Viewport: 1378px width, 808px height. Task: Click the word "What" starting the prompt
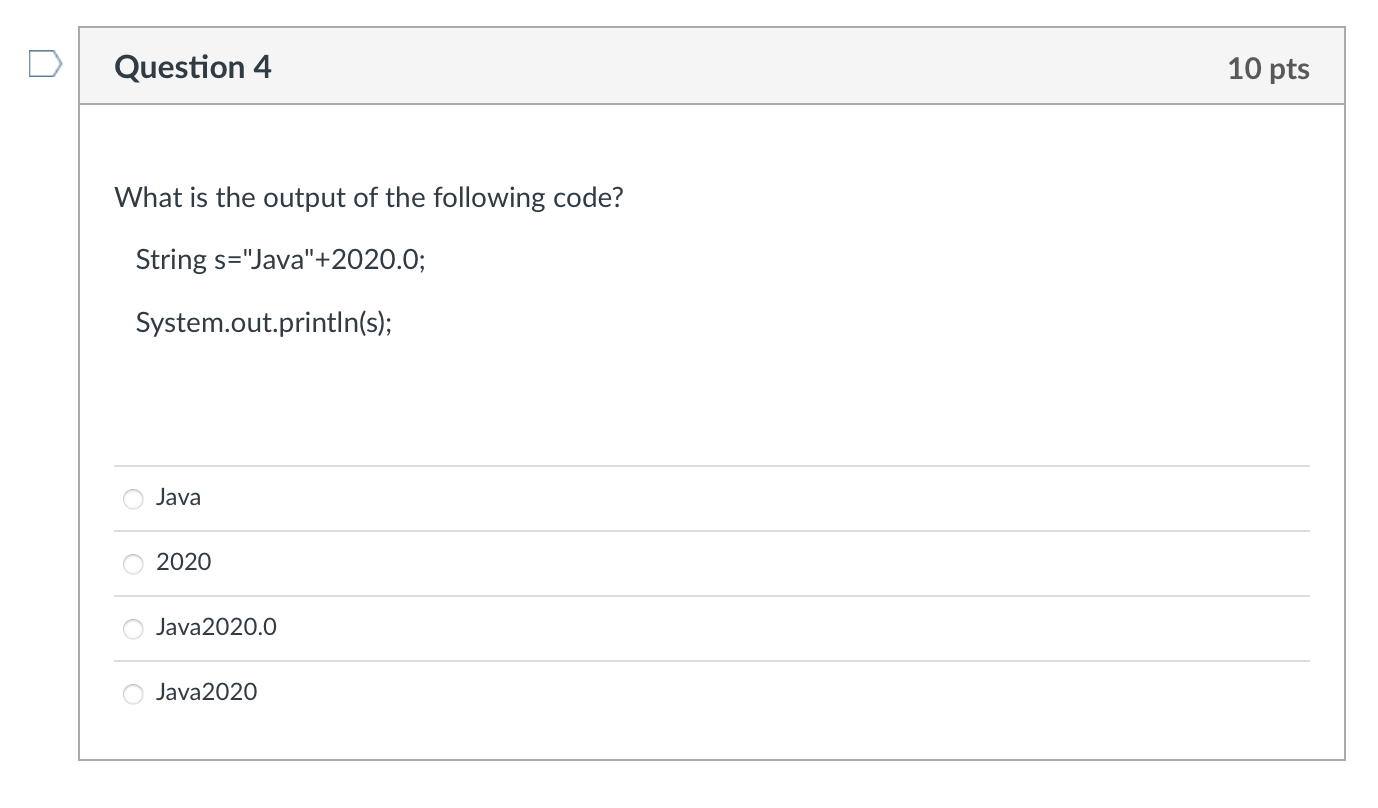point(146,197)
